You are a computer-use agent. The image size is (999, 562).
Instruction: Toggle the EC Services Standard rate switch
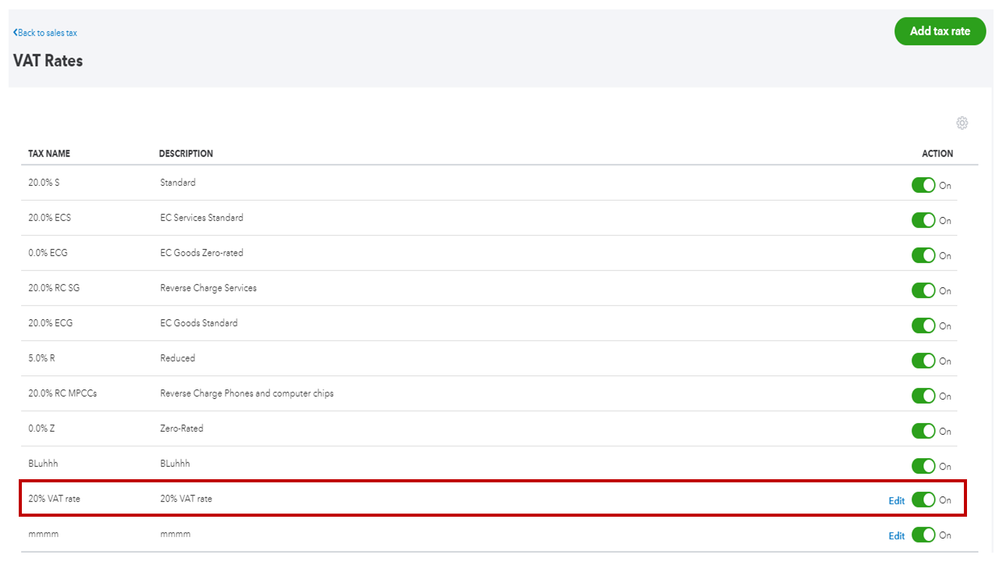tap(923, 220)
